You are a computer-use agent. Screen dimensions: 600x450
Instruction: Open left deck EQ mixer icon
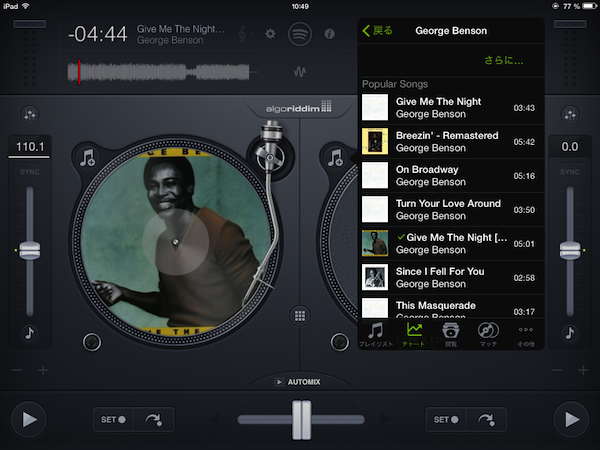30,114
